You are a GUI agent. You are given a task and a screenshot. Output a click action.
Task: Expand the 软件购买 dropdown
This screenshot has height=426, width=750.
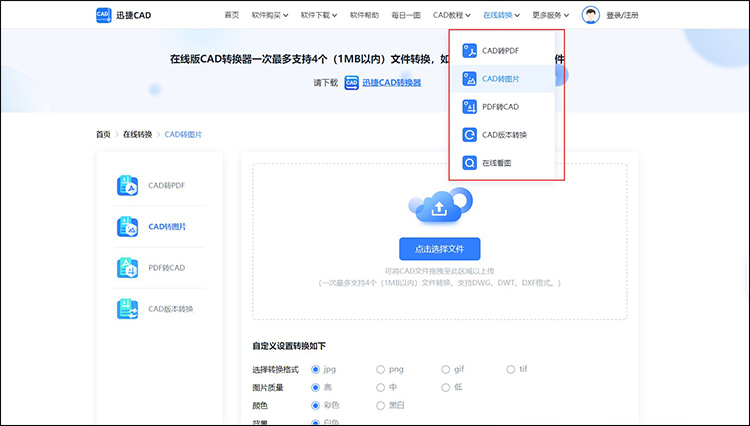(x=270, y=15)
